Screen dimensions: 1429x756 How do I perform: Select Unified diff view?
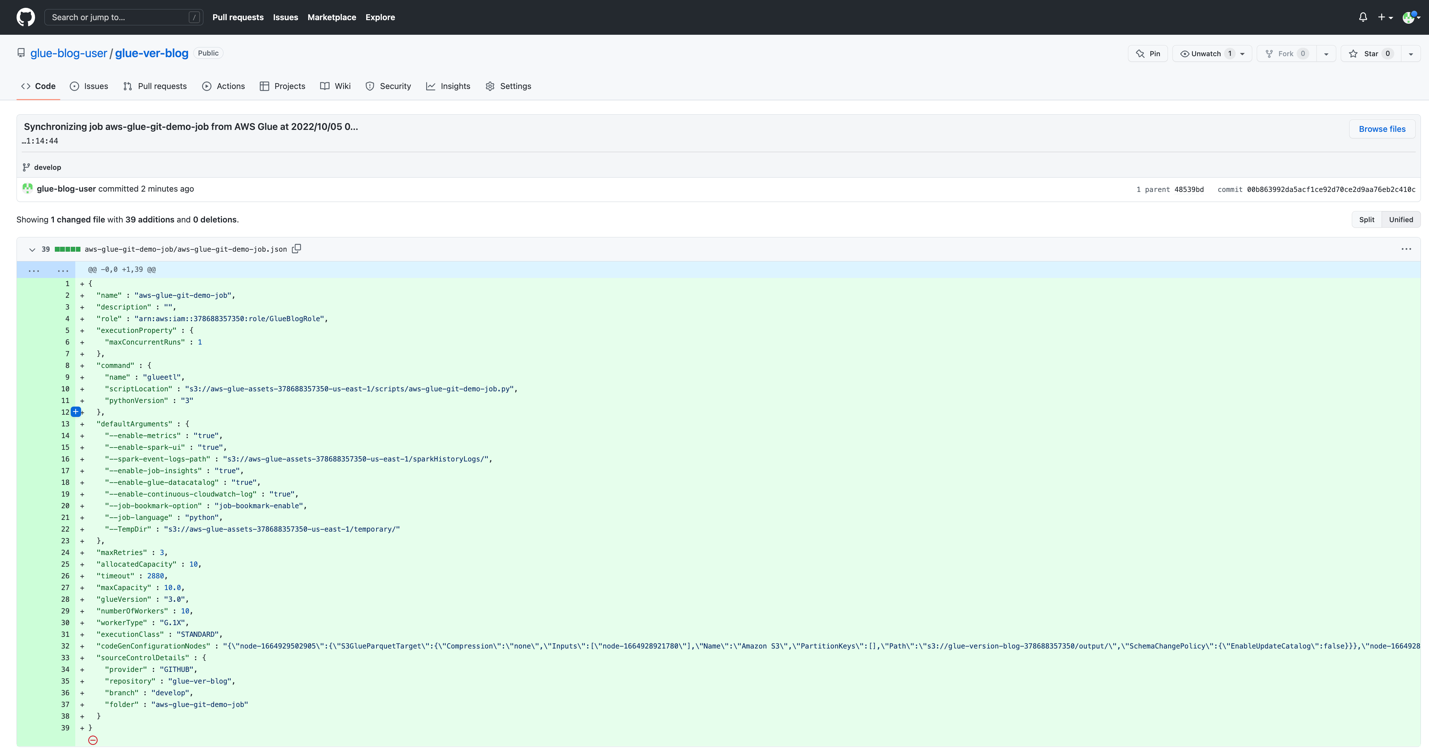(1400, 220)
